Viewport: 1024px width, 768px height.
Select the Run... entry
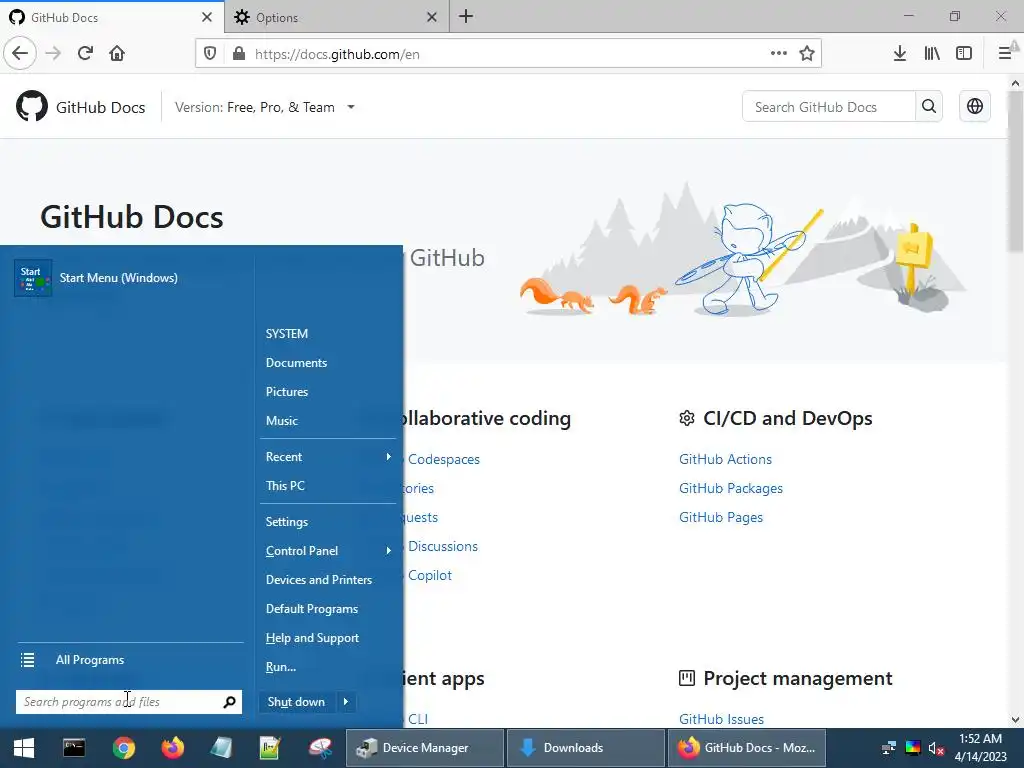pyautogui.click(x=281, y=667)
